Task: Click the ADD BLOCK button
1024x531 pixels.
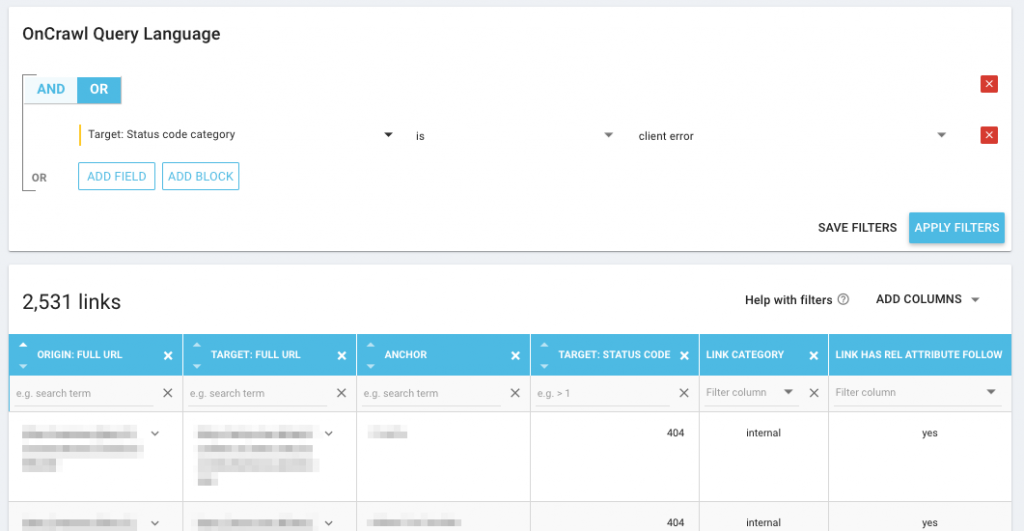Action: tap(200, 176)
